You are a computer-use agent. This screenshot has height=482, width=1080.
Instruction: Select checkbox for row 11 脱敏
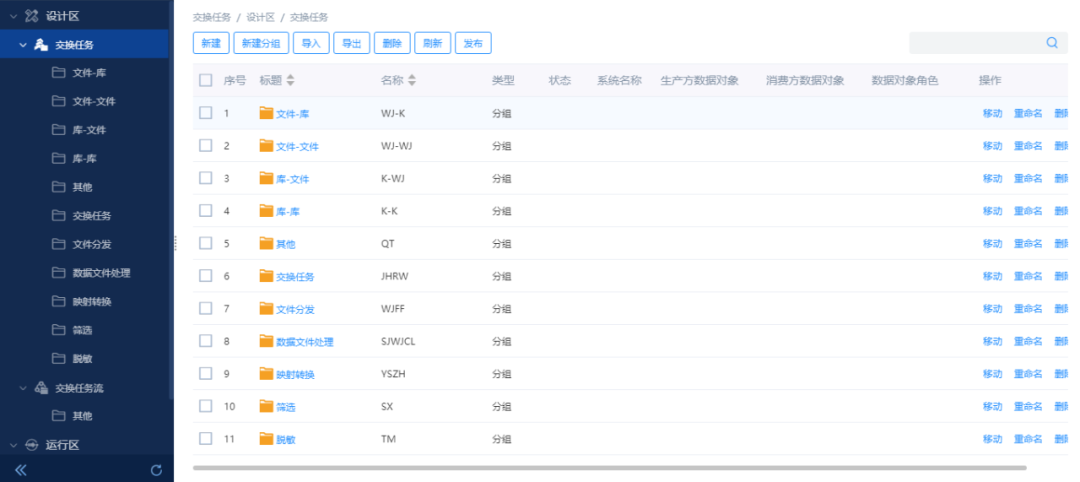[206, 438]
